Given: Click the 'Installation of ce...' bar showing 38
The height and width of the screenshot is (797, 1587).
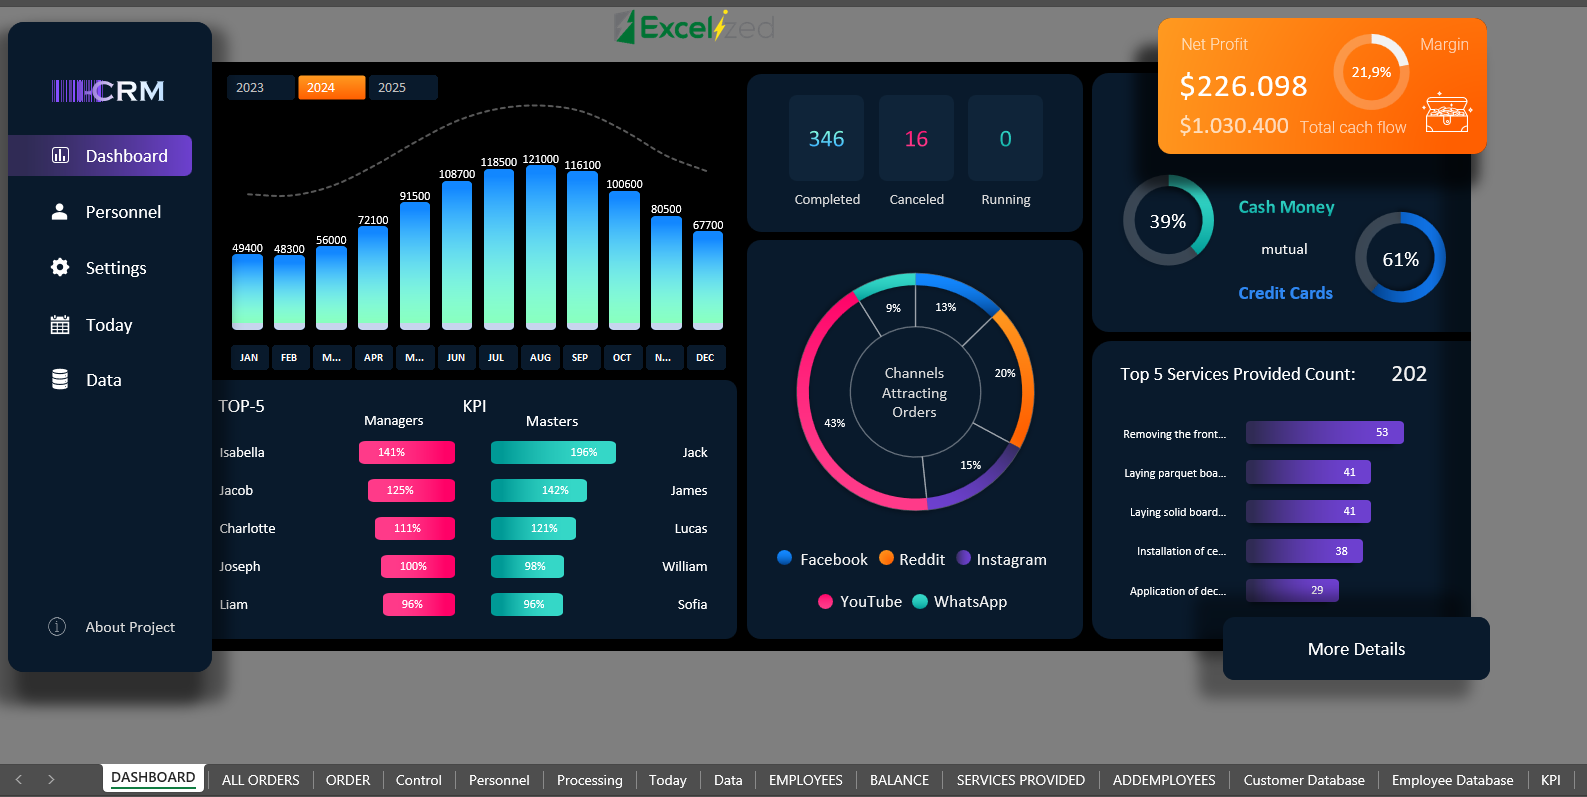Looking at the screenshot, I should click(1304, 551).
